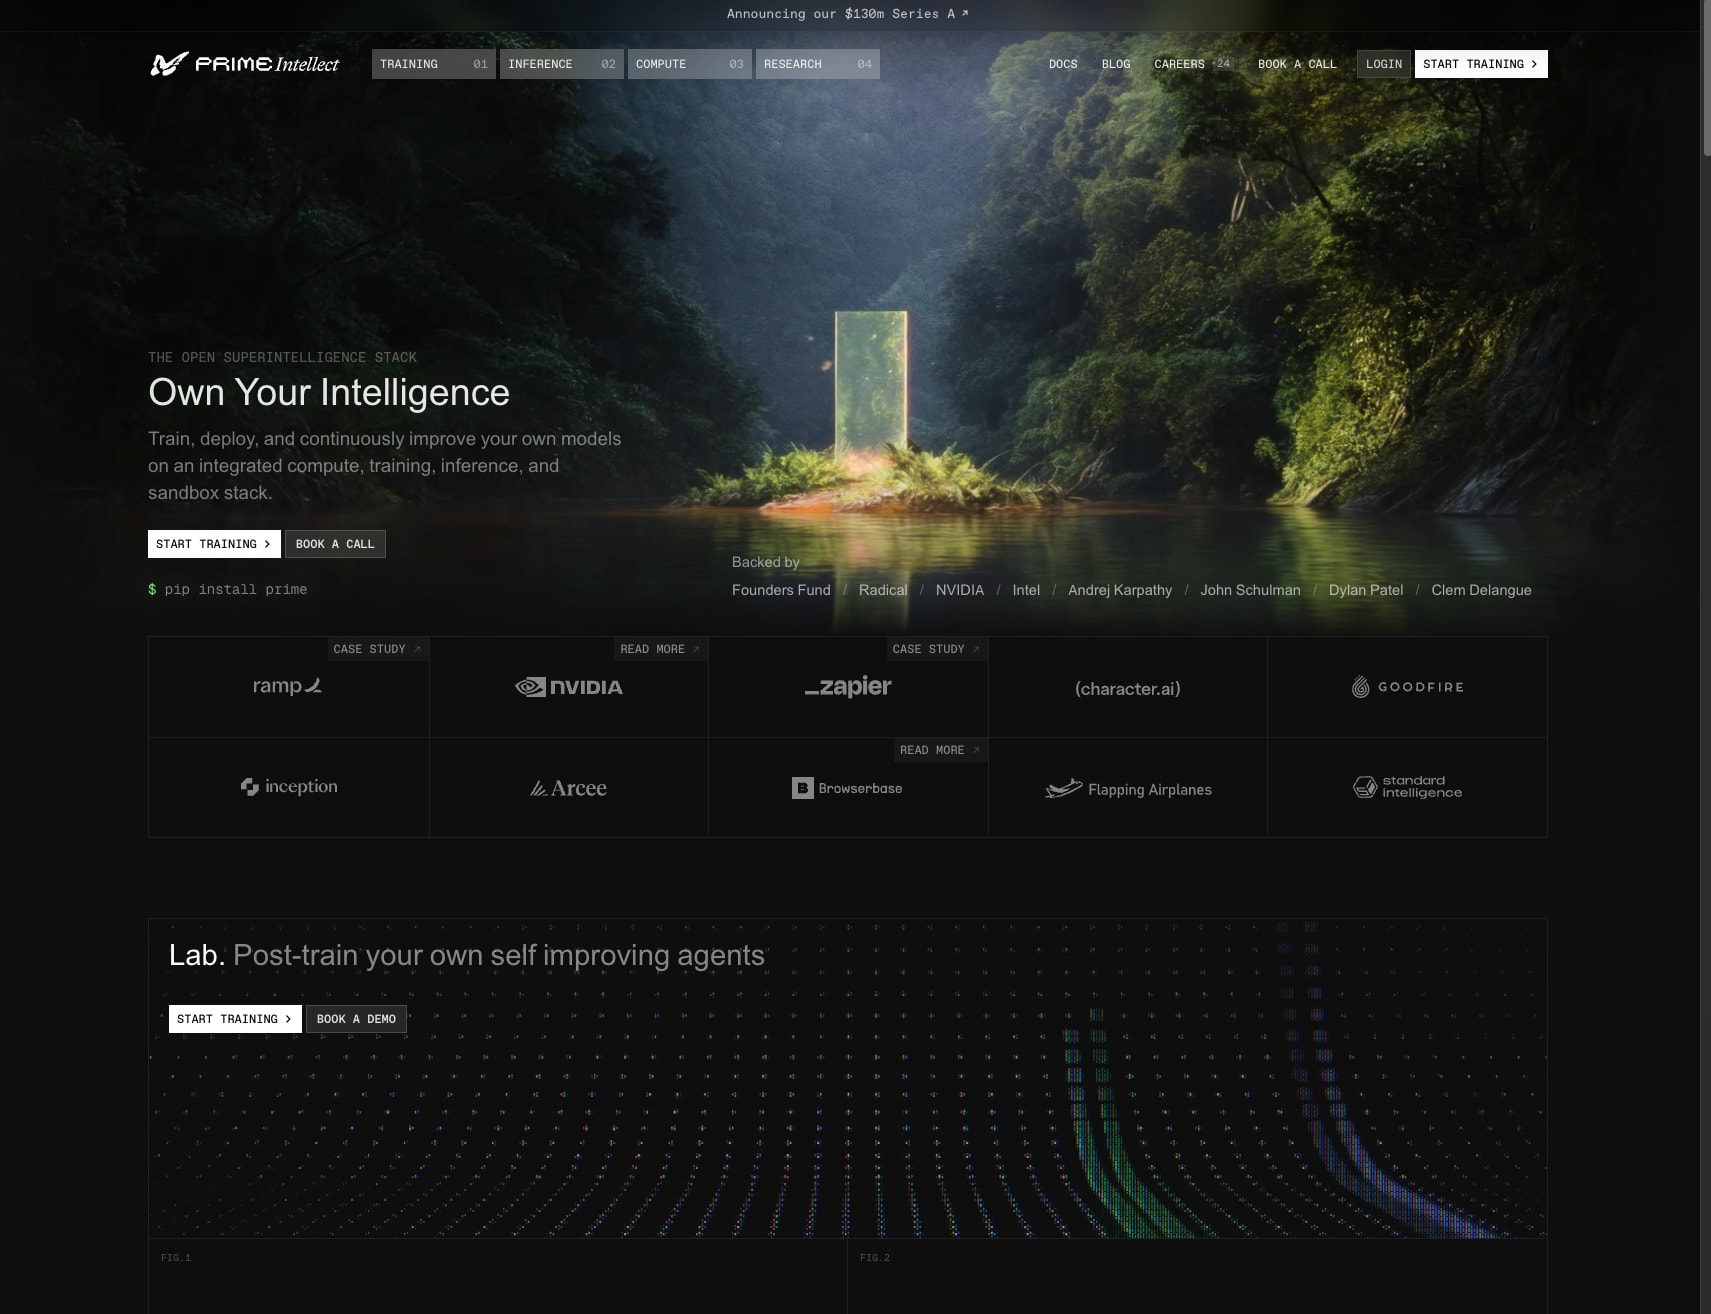This screenshot has height=1314, width=1711.
Task: Open the NVIDIA Read More link
Action: (660, 649)
